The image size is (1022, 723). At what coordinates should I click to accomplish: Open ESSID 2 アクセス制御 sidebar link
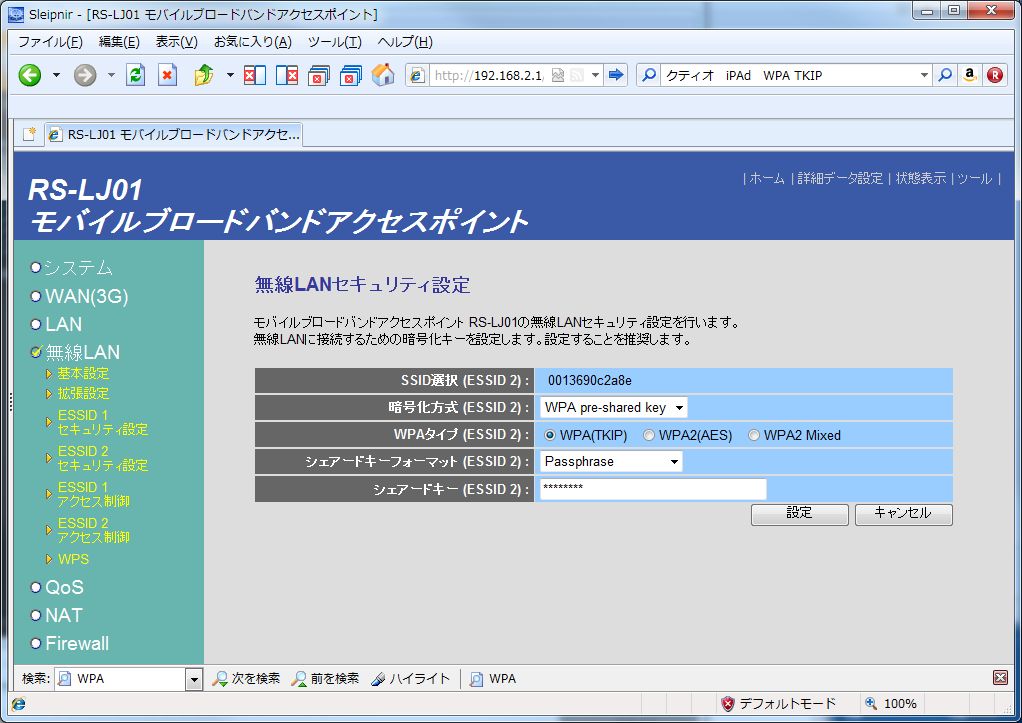(x=93, y=530)
